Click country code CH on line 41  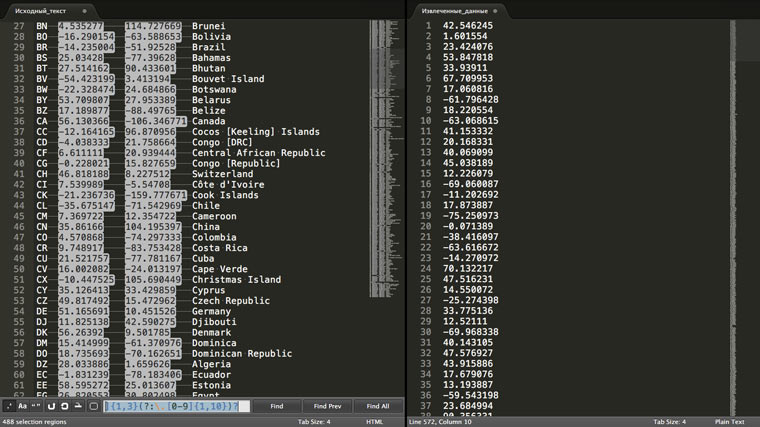click(42, 174)
